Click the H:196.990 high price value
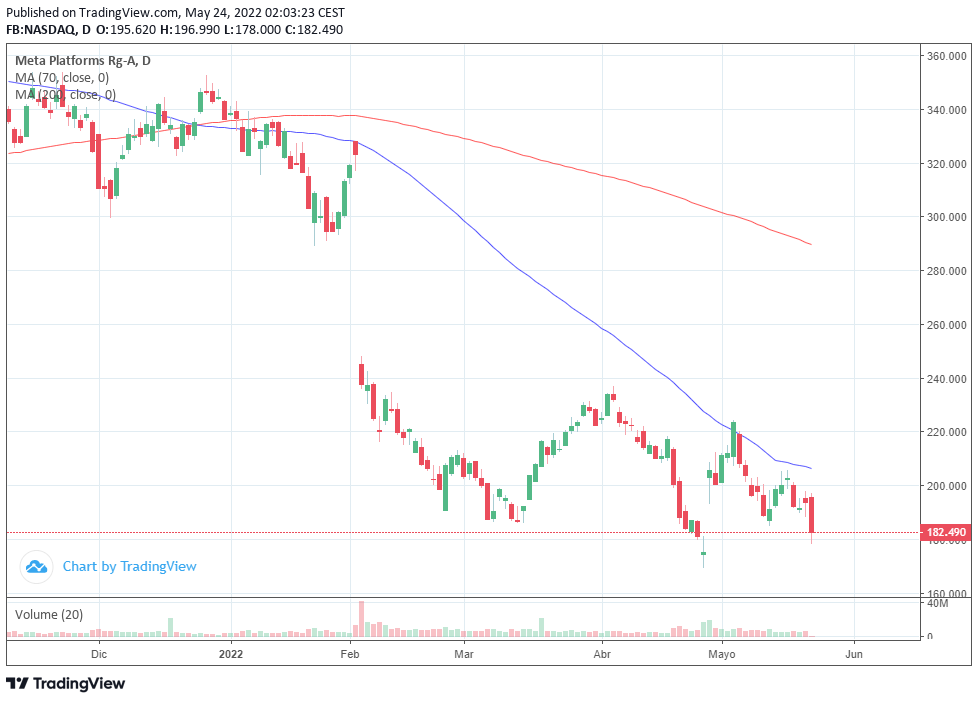 [190, 29]
